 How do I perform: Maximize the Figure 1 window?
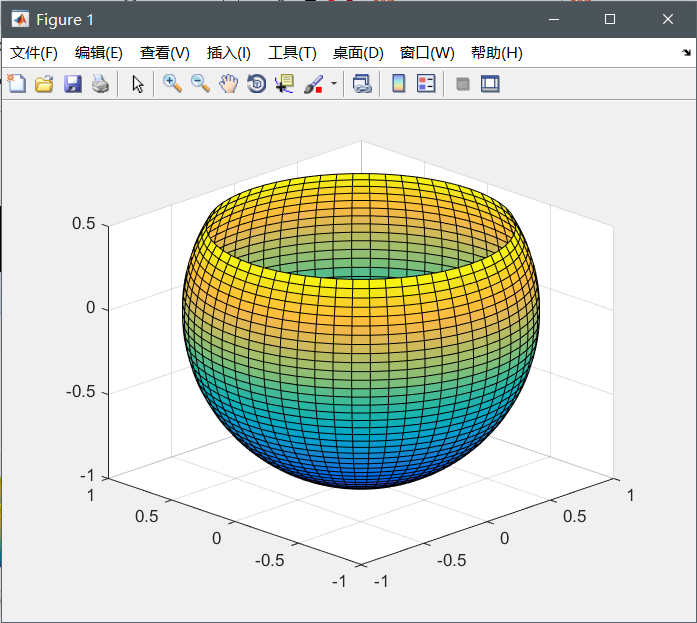pos(610,19)
